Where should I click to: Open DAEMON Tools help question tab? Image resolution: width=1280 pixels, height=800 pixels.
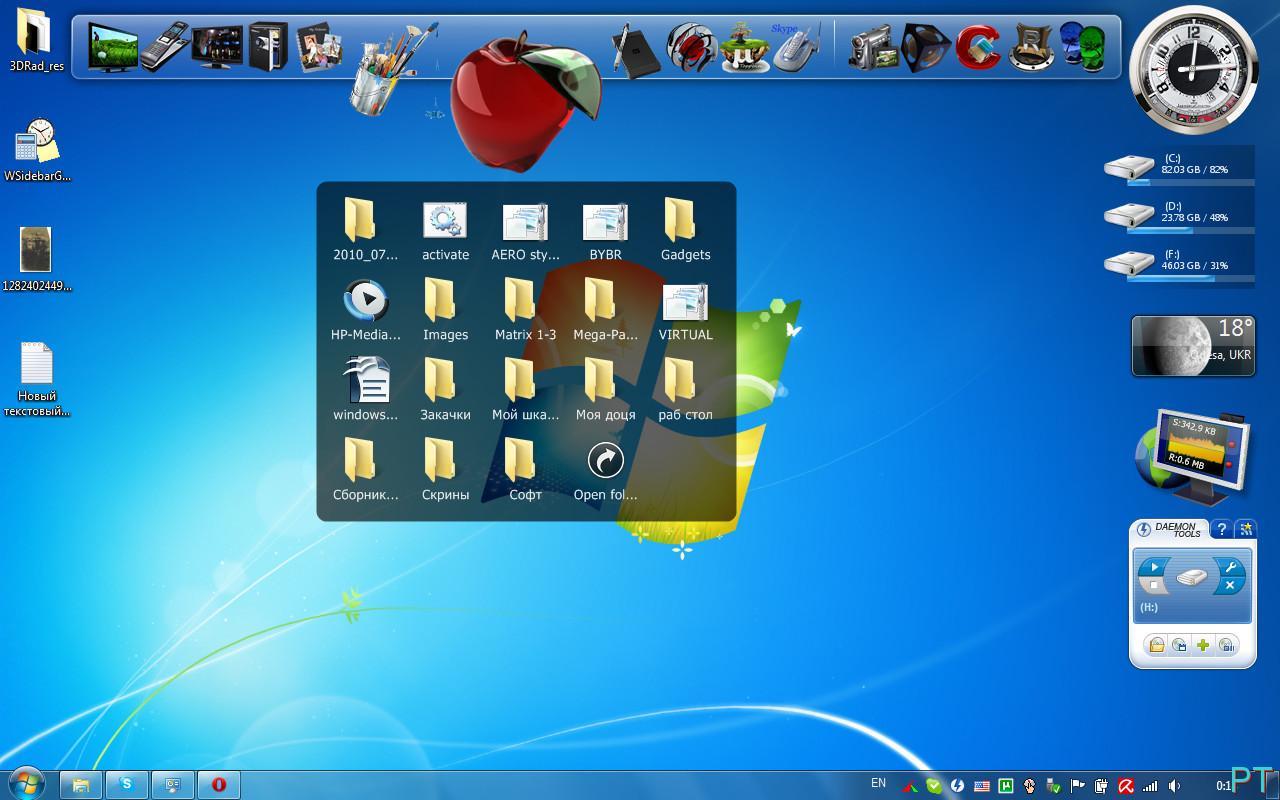(1221, 529)
